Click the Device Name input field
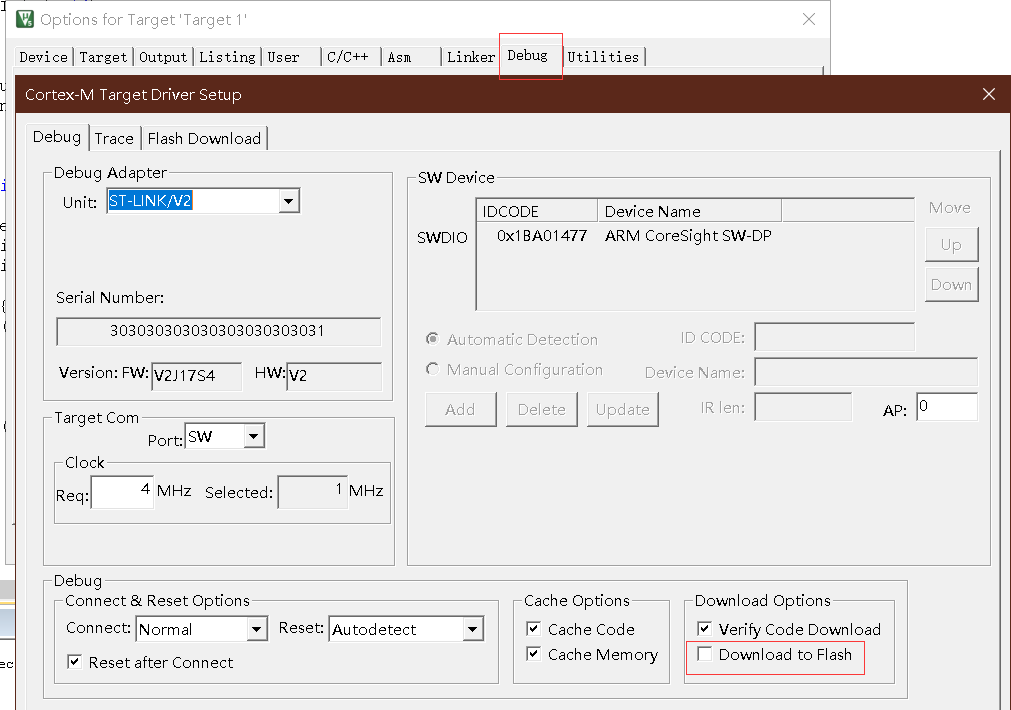Image resolution: width=1011 pixels, height=710 pixels. (x=866, y=371)
